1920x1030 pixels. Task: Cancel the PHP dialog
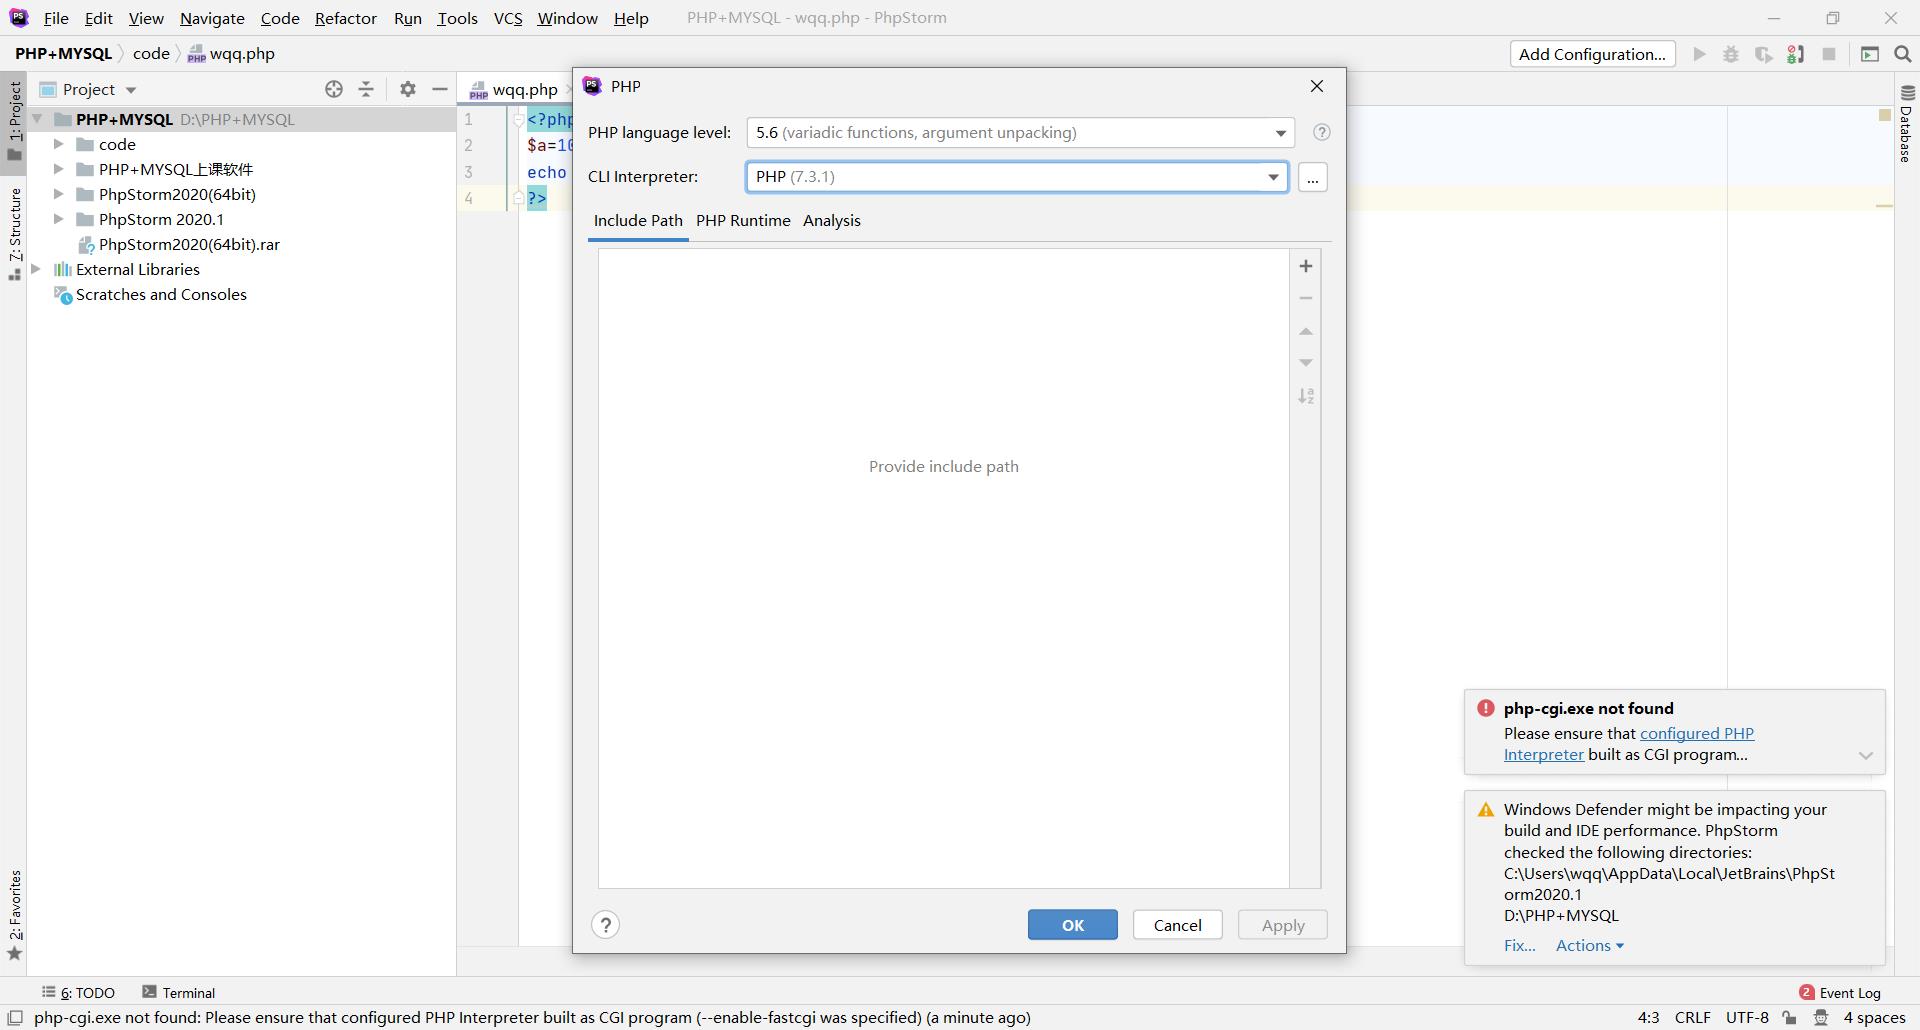pos(1177,925)
